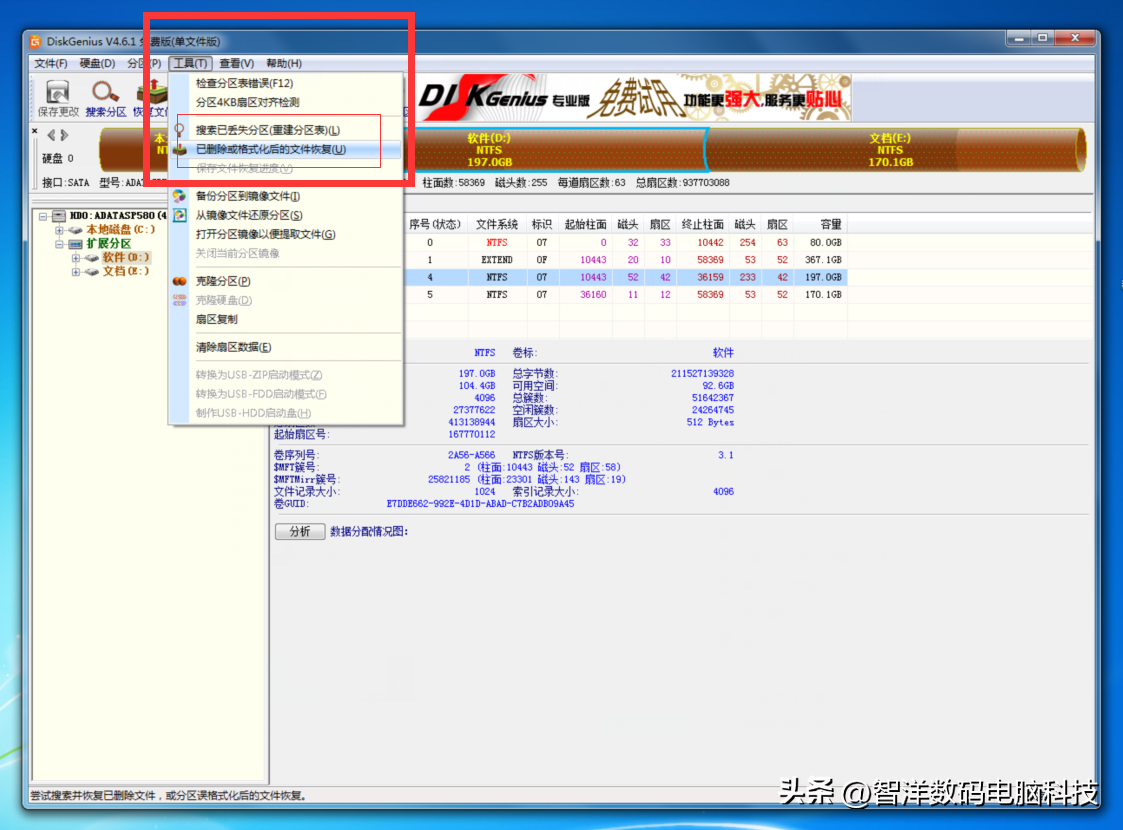This screenshot has height=830, width=1123.
Task: Open the 文件(F) menu
Action: point(51,64)
